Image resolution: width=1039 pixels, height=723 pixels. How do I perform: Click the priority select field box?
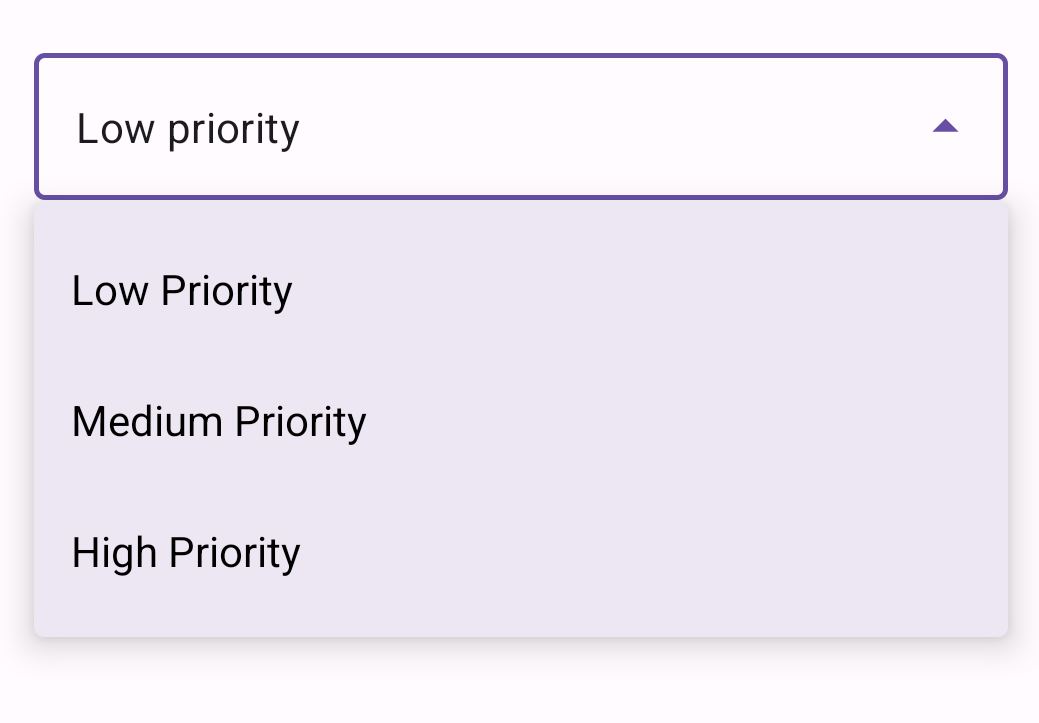[521, 126]
